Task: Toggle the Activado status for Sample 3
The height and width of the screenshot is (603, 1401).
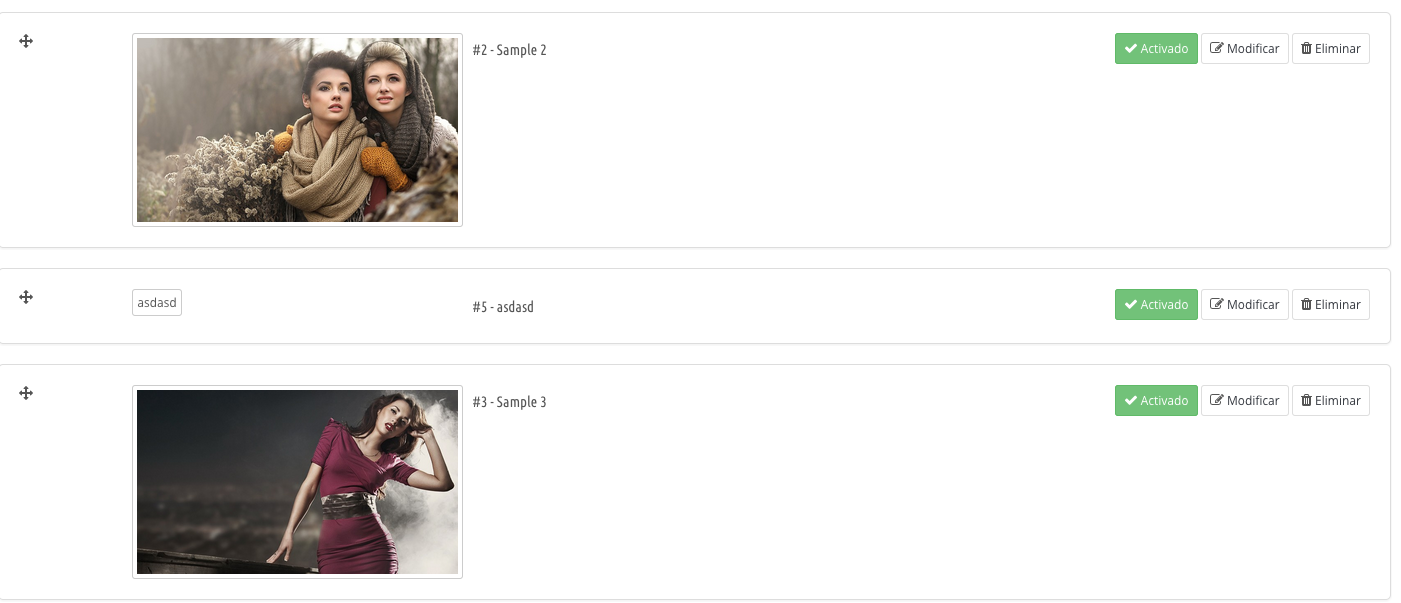Action: pos(1156,400)
